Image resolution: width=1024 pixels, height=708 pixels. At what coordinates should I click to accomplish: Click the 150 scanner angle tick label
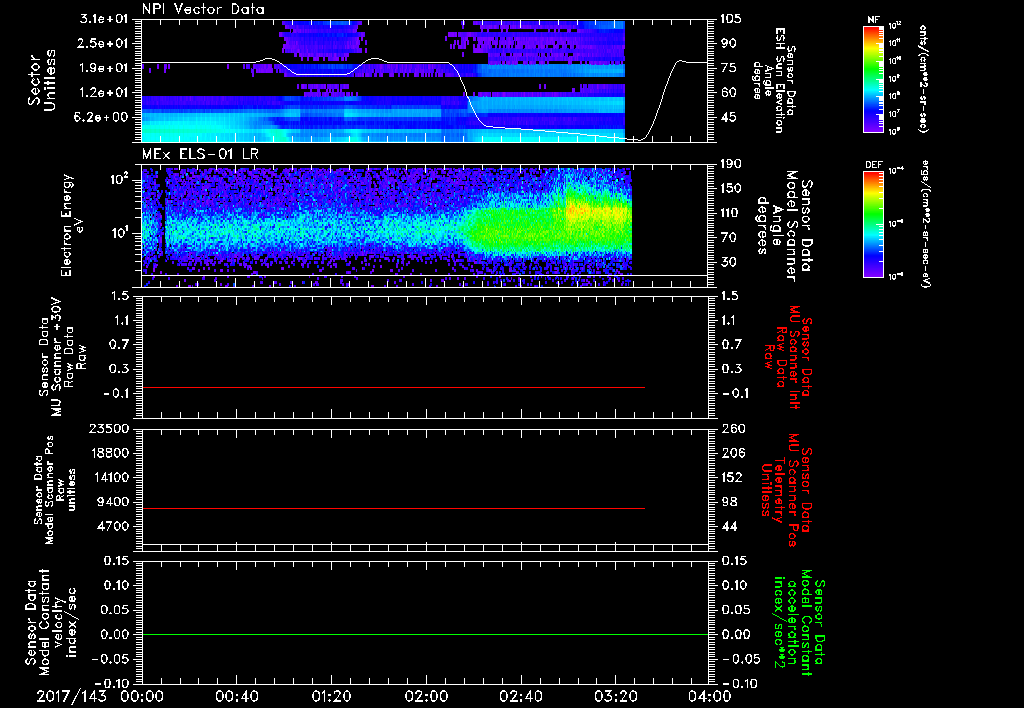coord(732,189)
